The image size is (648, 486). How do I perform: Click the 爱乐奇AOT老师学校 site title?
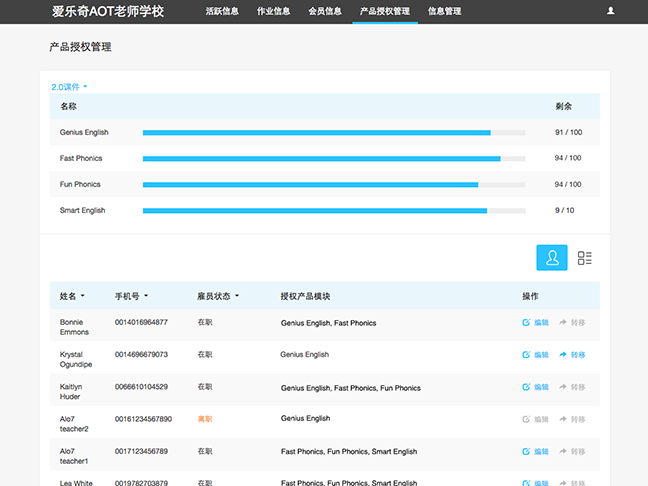click(108, 12)
